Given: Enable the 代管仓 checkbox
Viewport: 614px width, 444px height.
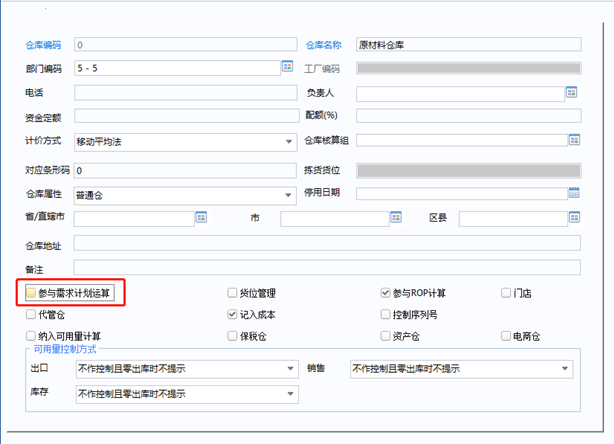Looking at the screenshot, I should (31, 314).
